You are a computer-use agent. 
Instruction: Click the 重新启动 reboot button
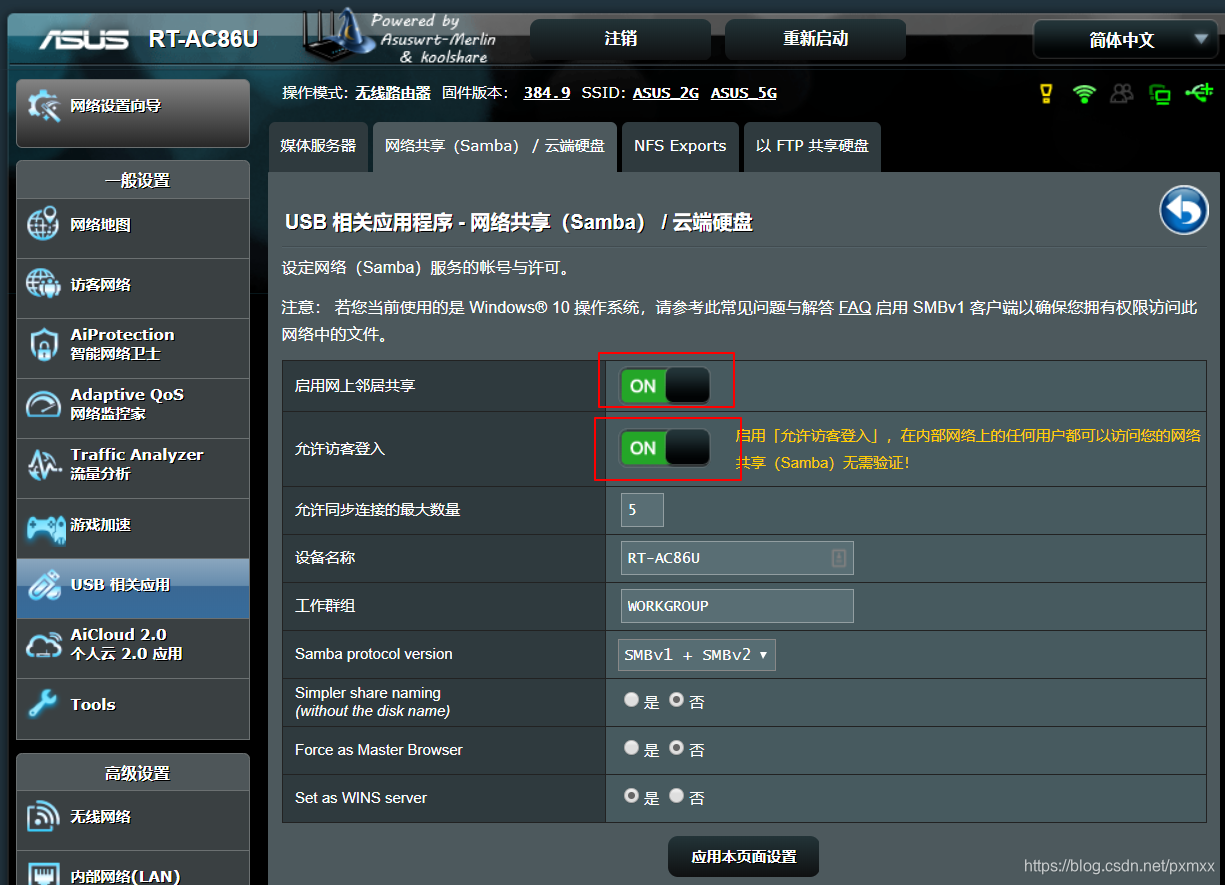coord(815,39)
